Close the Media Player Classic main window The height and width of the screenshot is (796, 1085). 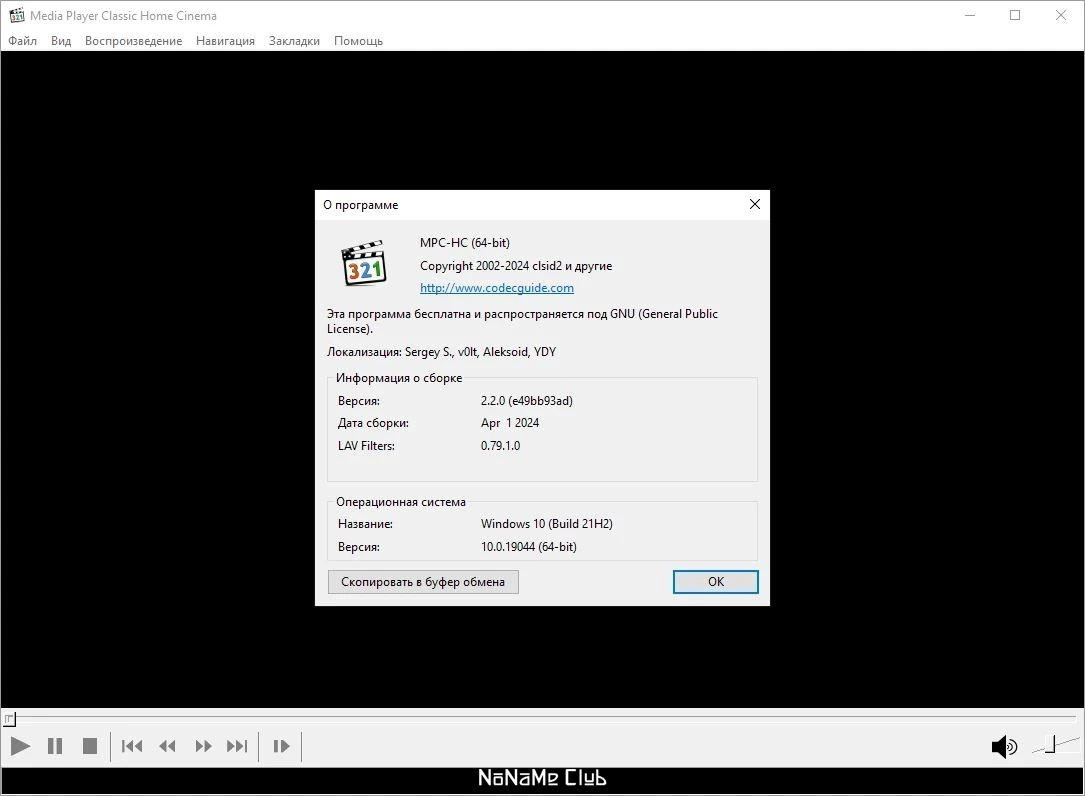pyautogui.click(x=1061, y=15)
